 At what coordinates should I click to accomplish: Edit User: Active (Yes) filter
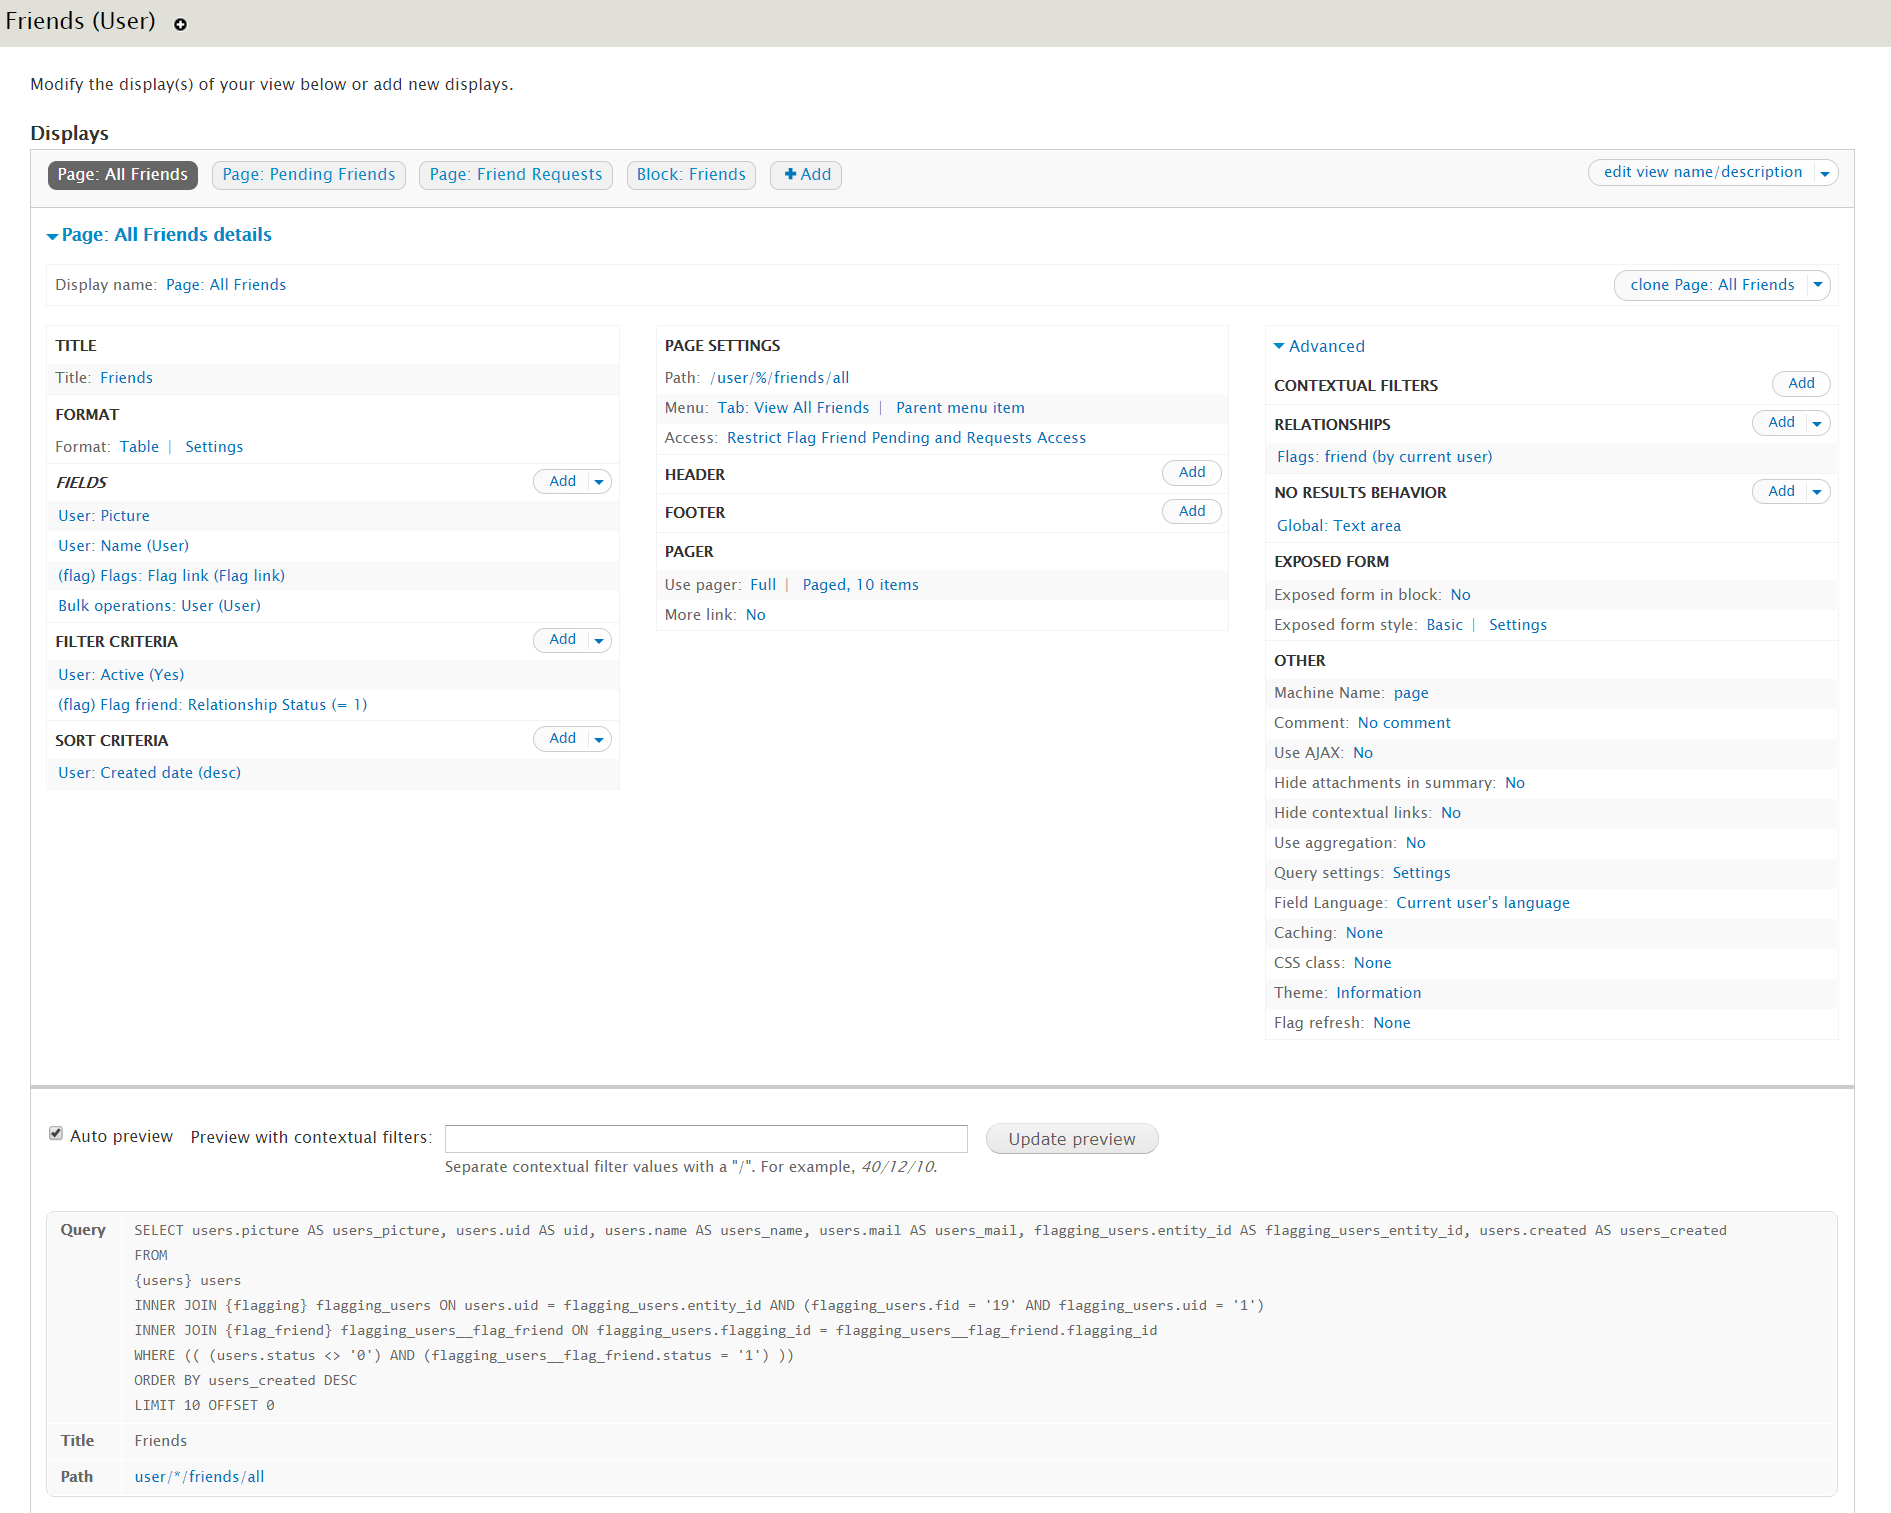click(x=121, y=675)
